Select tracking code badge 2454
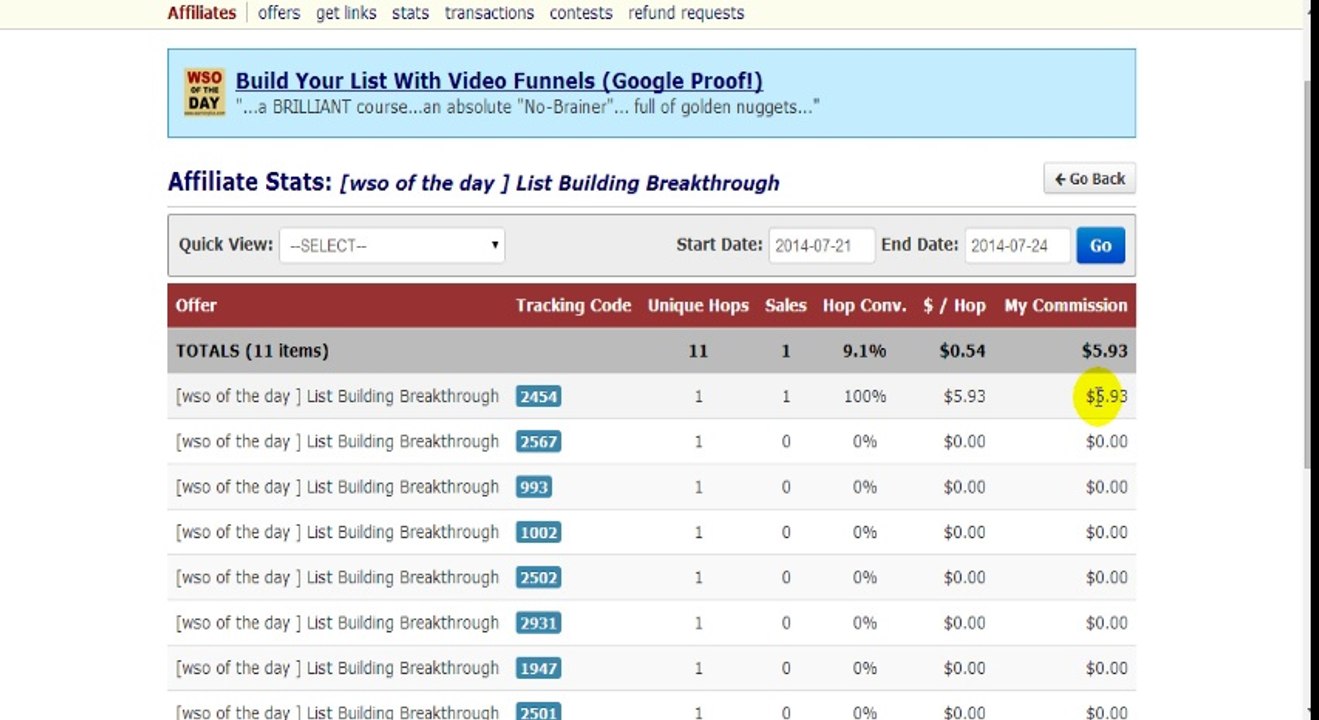The width and height of the screenshot is (1319, 720). point(538,396)
